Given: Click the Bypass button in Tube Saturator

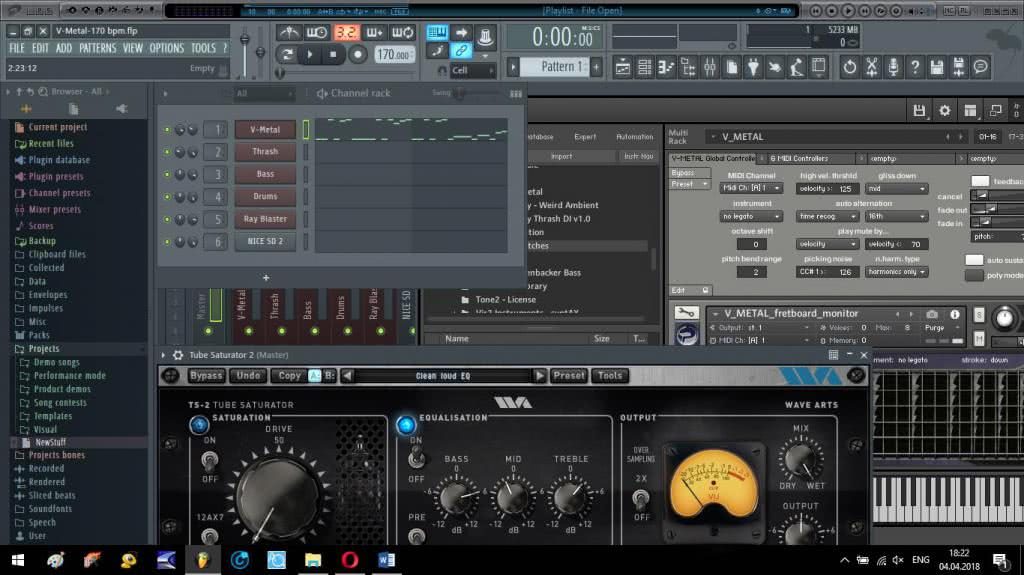Looking at the screenshot, I should (x=206, y=376).
